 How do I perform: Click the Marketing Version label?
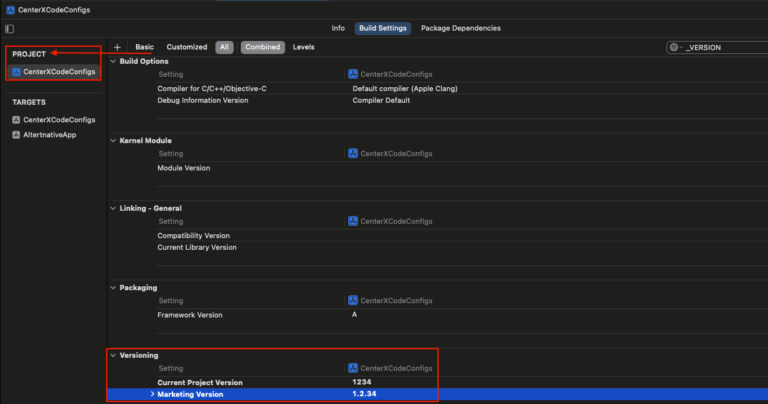(x=190, y=394)
